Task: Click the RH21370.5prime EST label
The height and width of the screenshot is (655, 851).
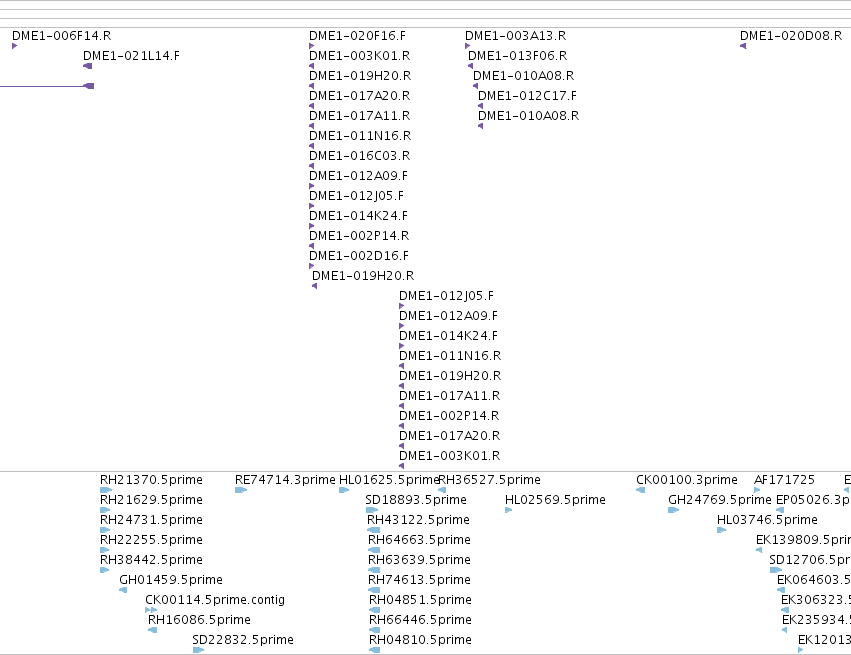Action: [151, 480]
